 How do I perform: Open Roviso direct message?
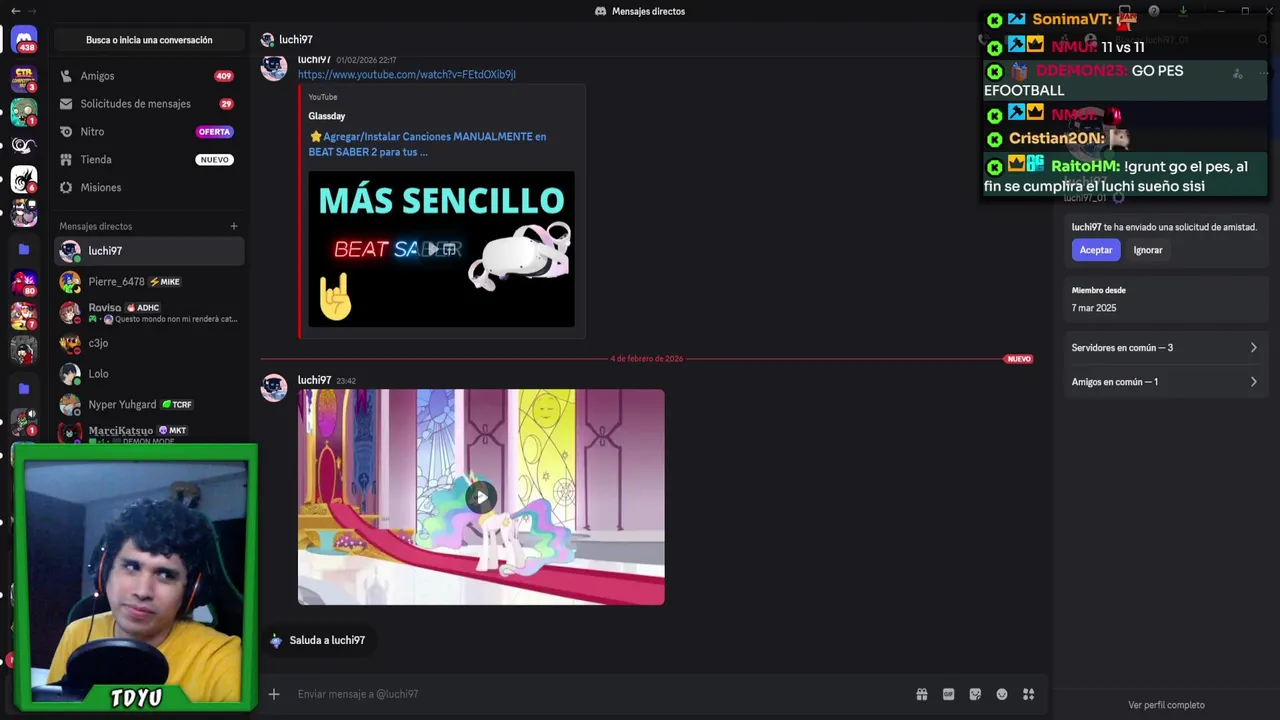click(x=149, y=313)
